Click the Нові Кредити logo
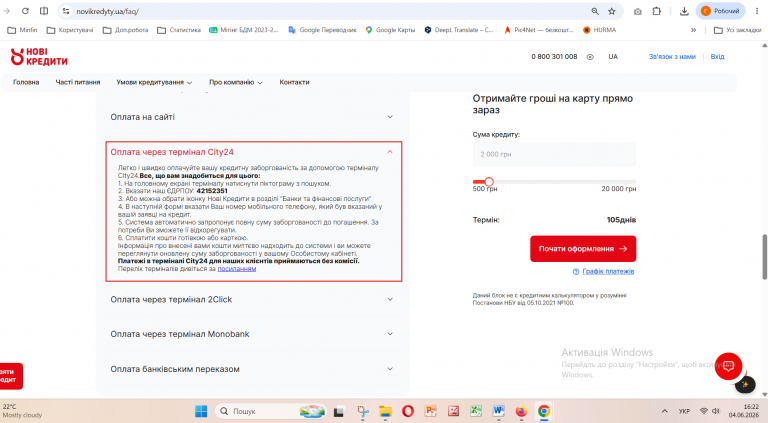 pyautogui.click(x=39, y=57)
